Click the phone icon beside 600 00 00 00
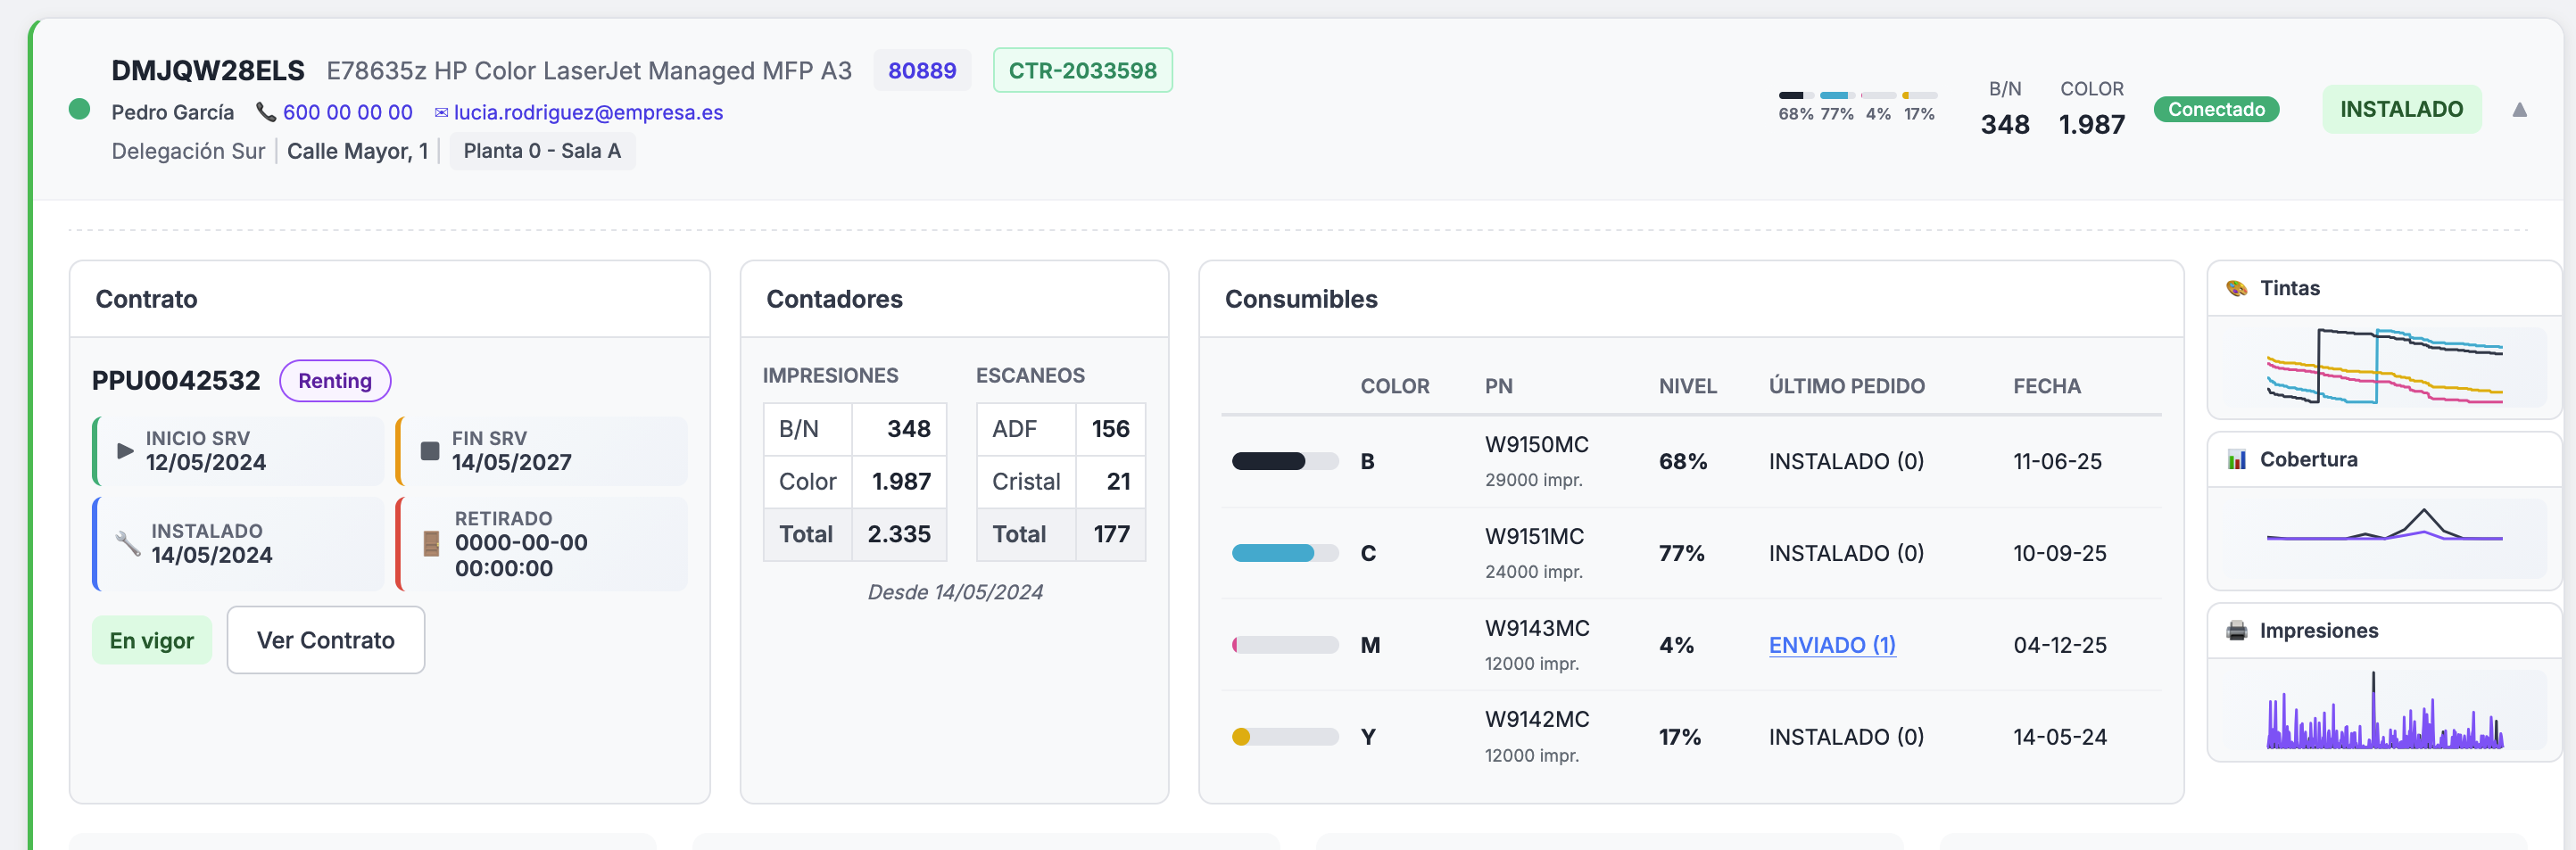The image size is (2576, 850). [265, 112]
